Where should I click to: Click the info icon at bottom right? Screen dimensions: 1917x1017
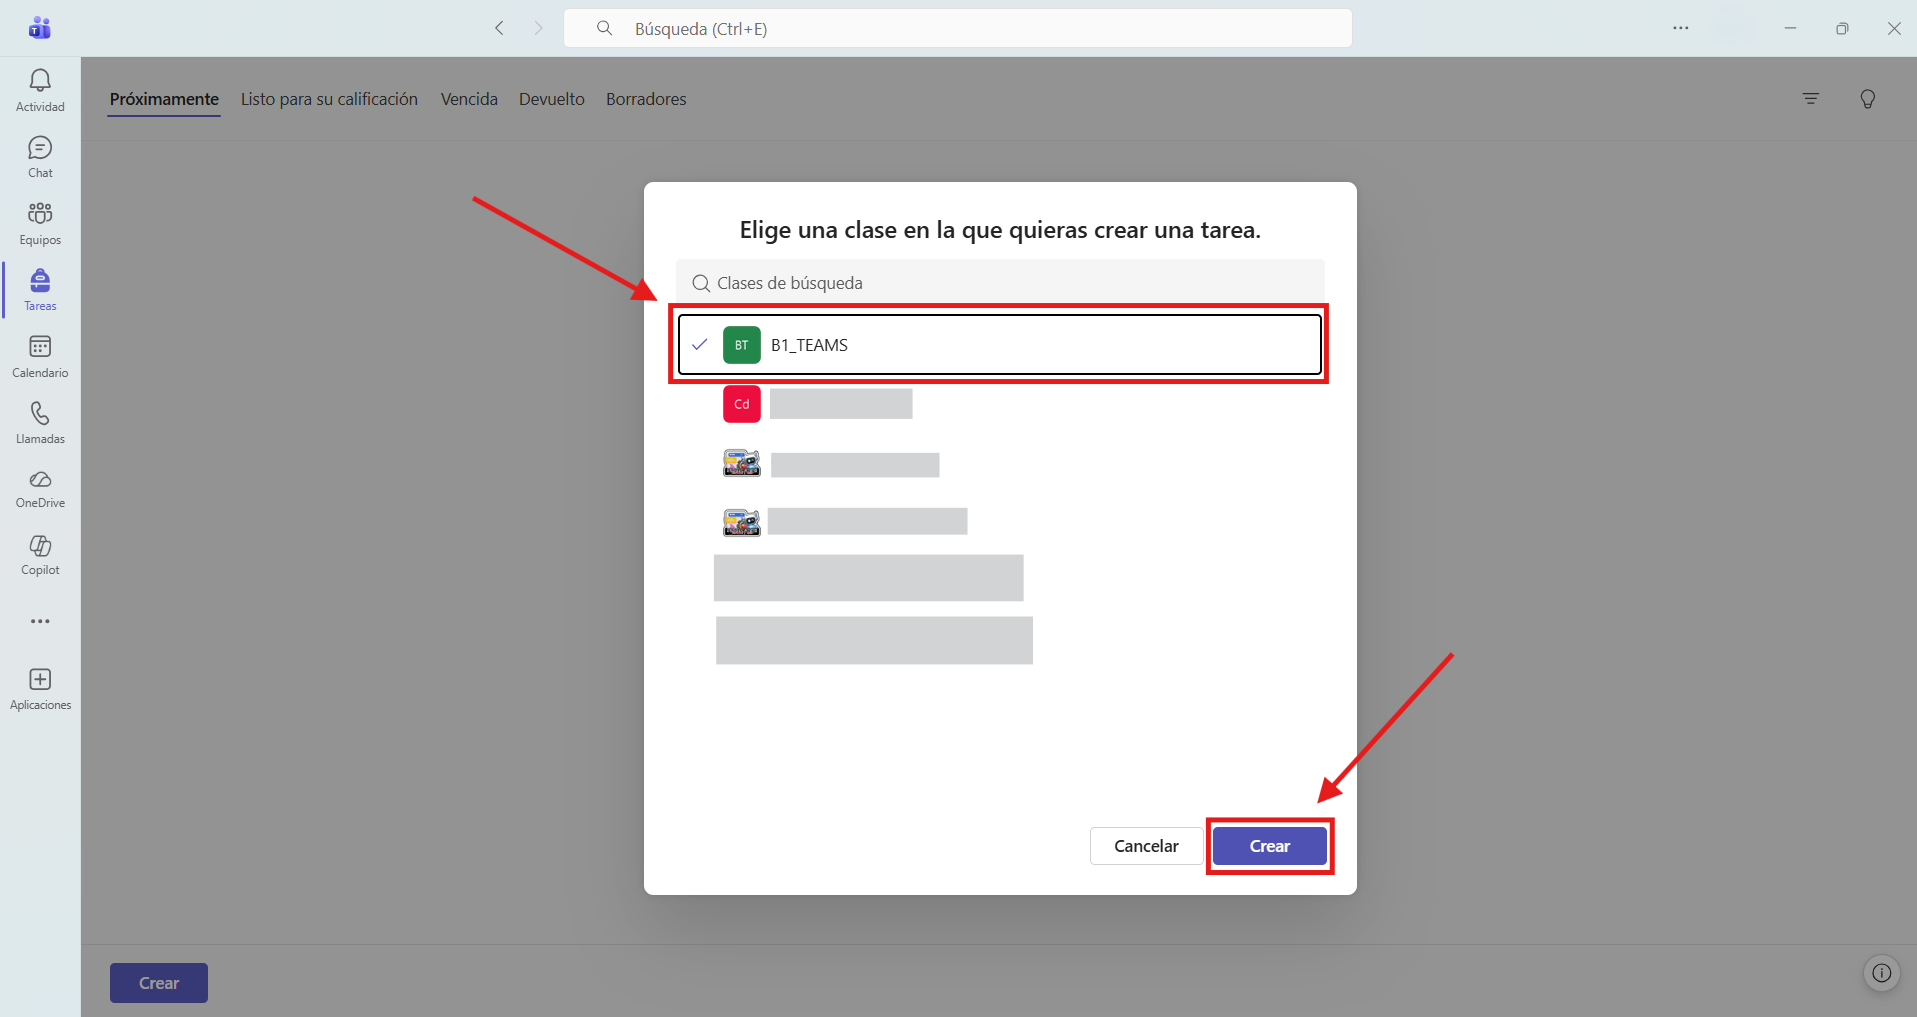point(1882,973)
